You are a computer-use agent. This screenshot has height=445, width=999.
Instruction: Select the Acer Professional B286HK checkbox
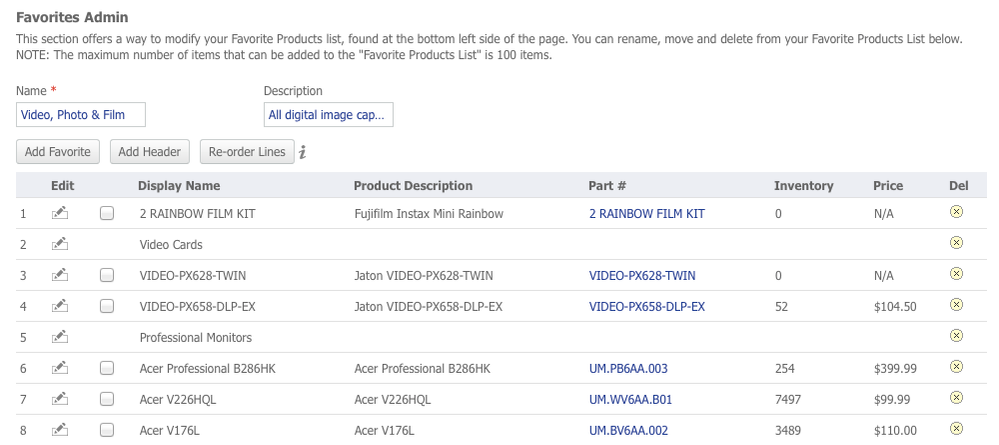click(107, 368)
